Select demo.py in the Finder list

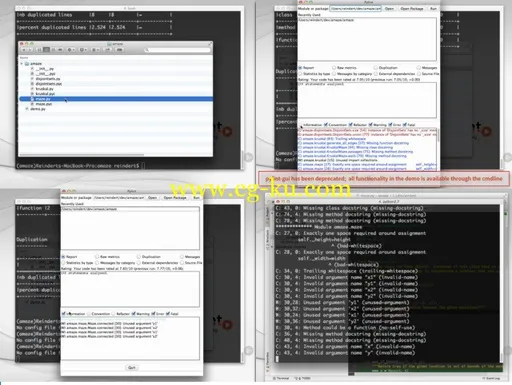pos(37,109)
